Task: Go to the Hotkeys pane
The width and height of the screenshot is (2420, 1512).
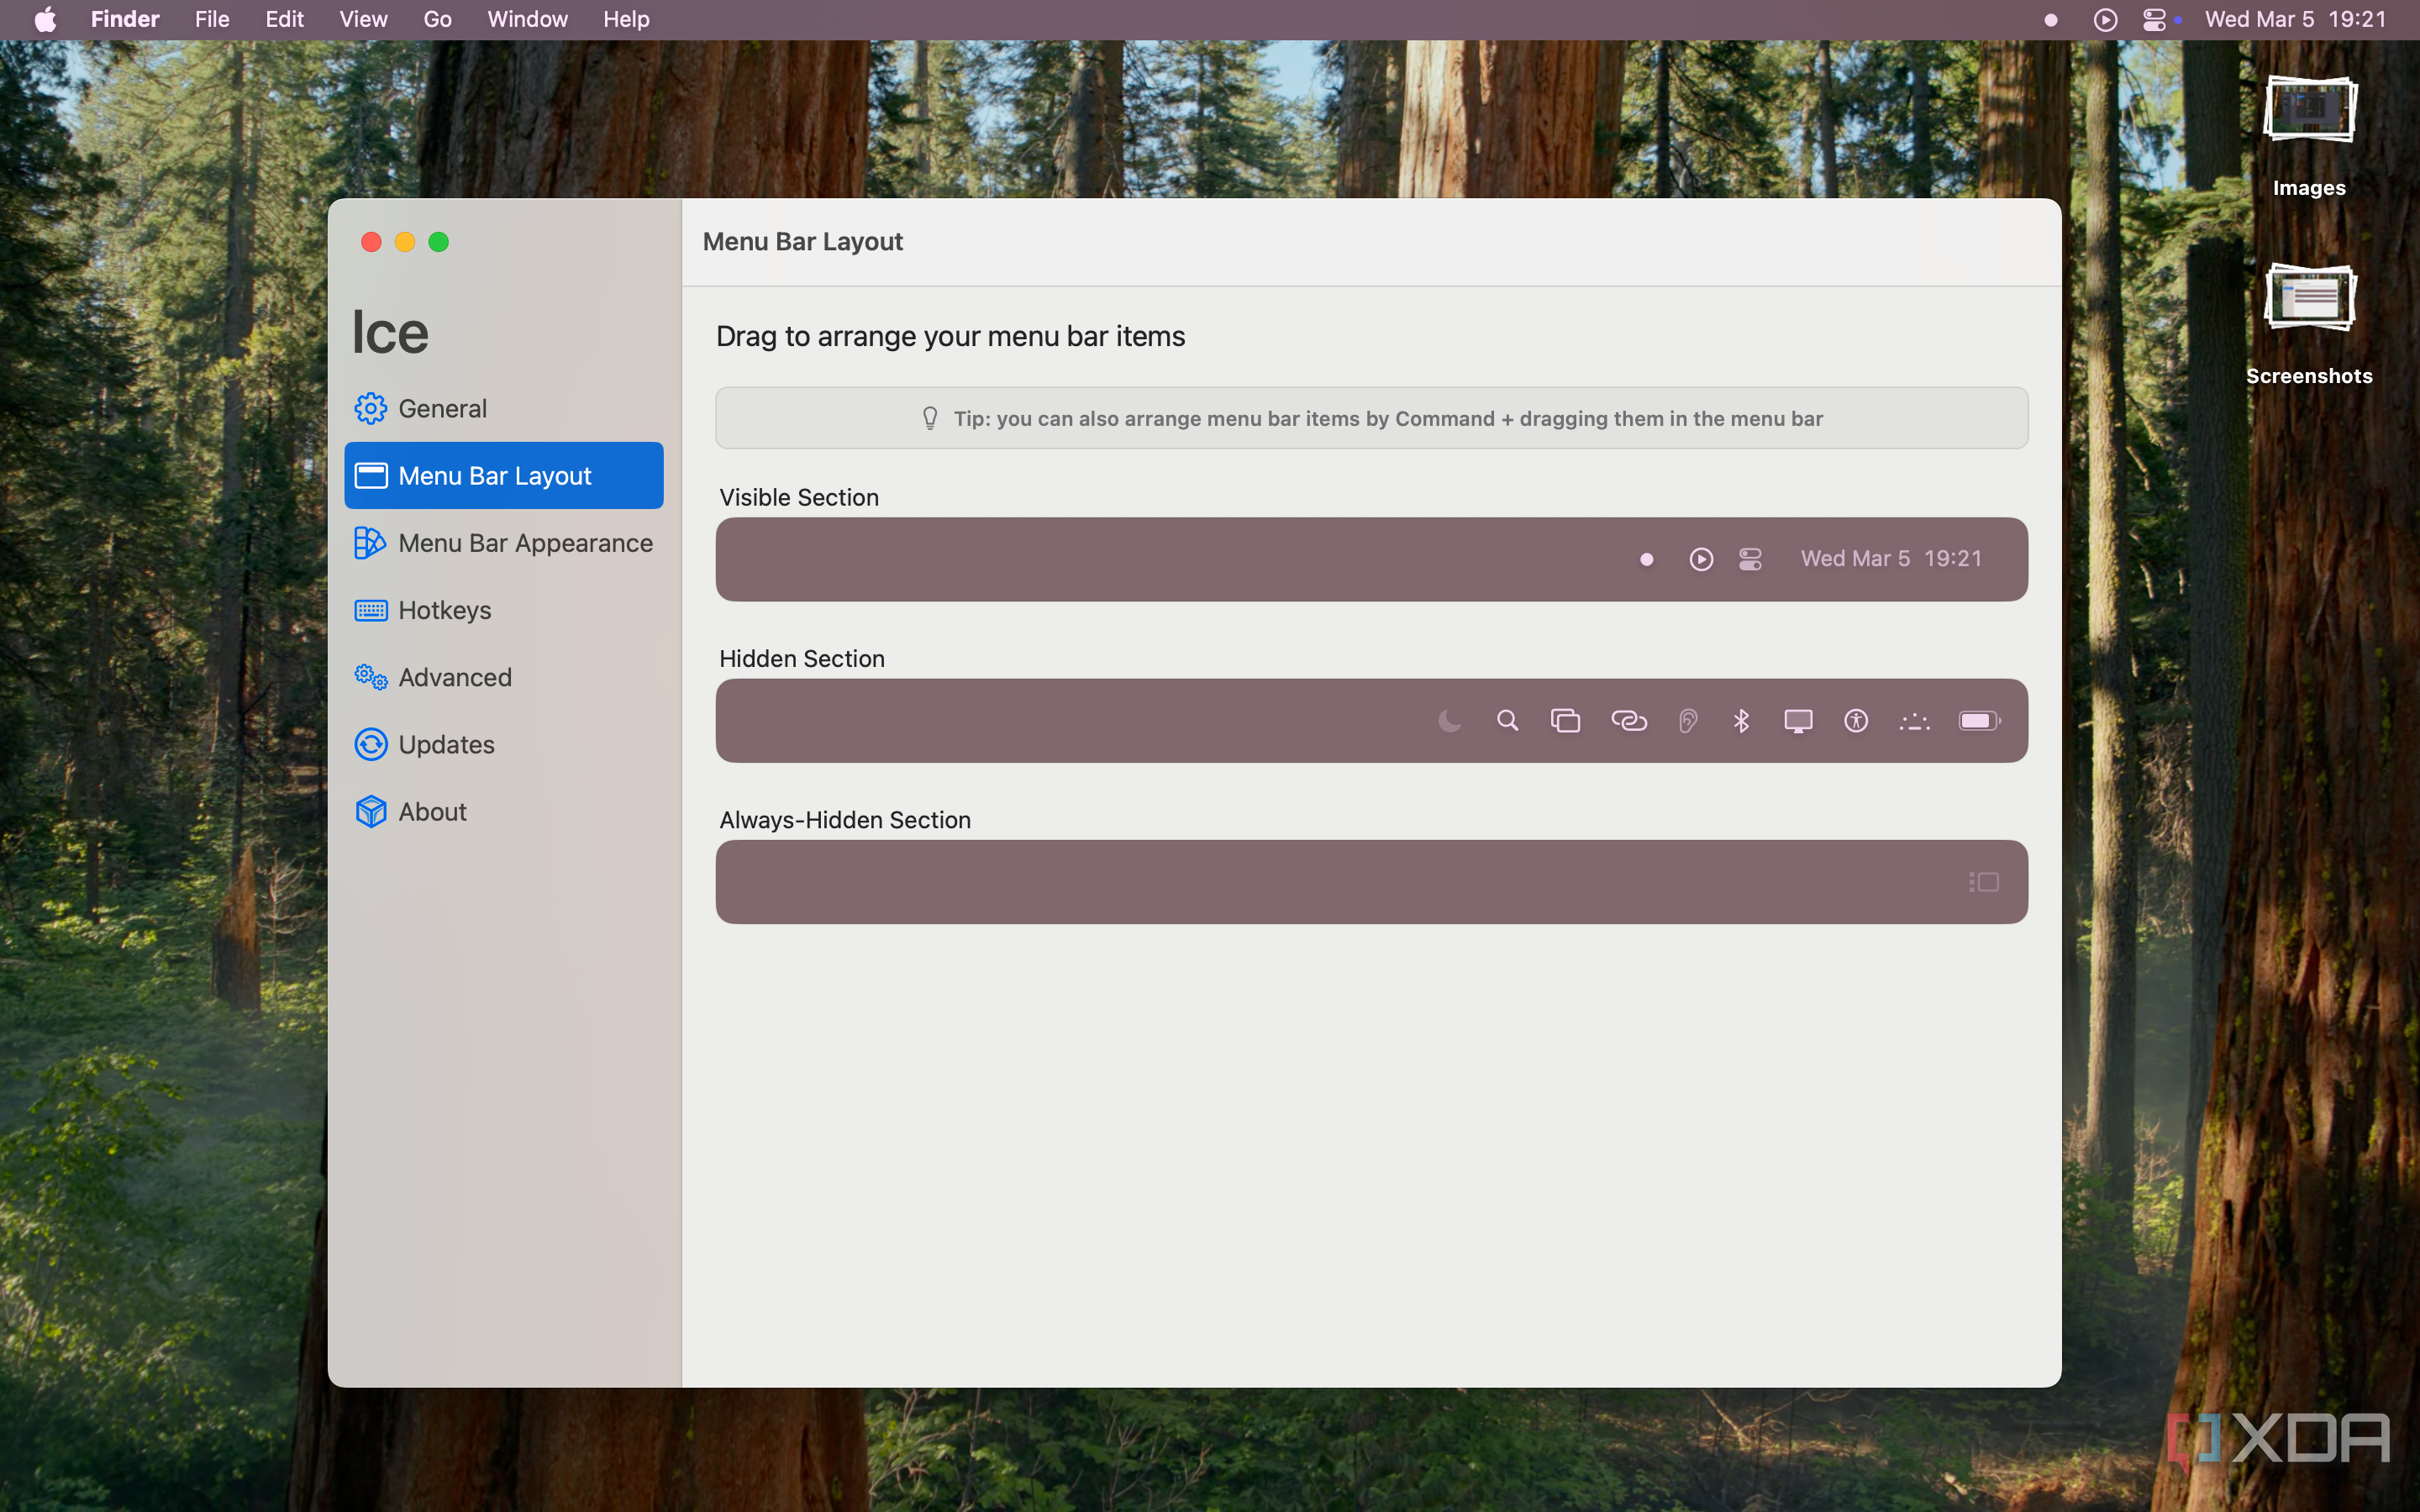Action: 504,610
